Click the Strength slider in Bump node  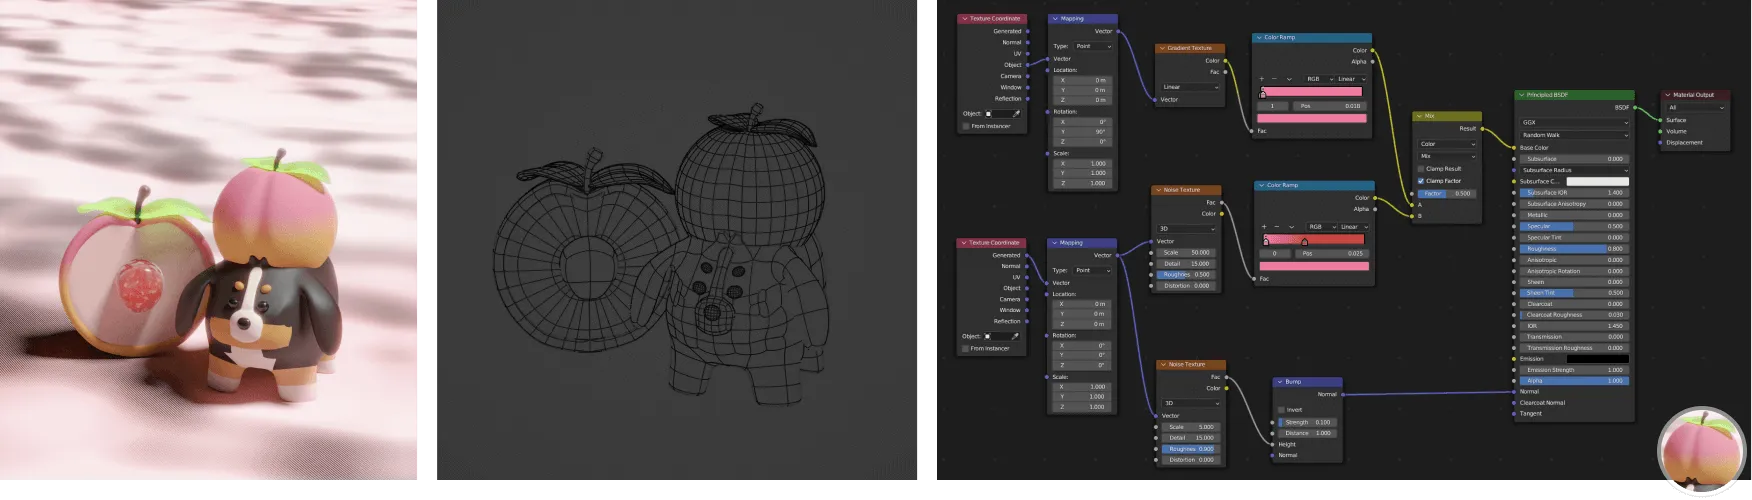pyautogui.click(x=1307, y=422)
